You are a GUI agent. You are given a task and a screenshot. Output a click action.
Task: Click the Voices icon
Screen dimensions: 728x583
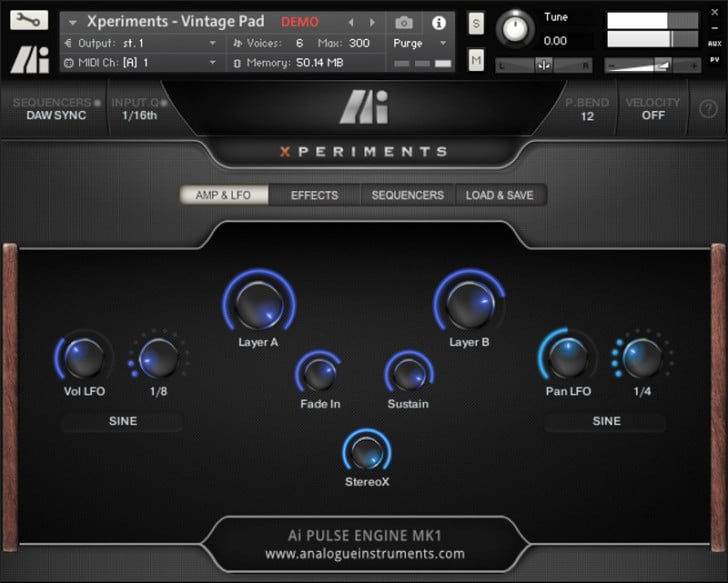point(237,43)
